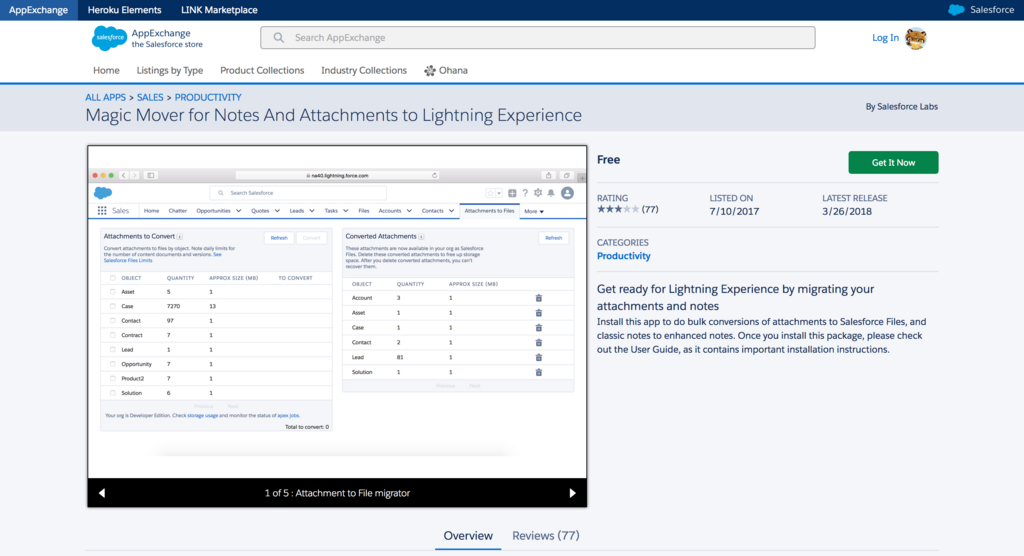Open Heroku Elements tab
The image size is (1024, 556).
(124, 10)
